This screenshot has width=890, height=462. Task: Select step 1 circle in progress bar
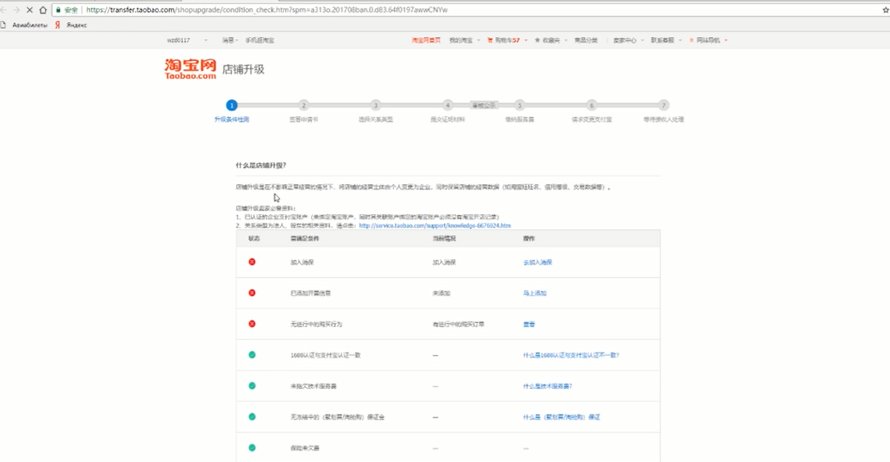tap(232, 105)
